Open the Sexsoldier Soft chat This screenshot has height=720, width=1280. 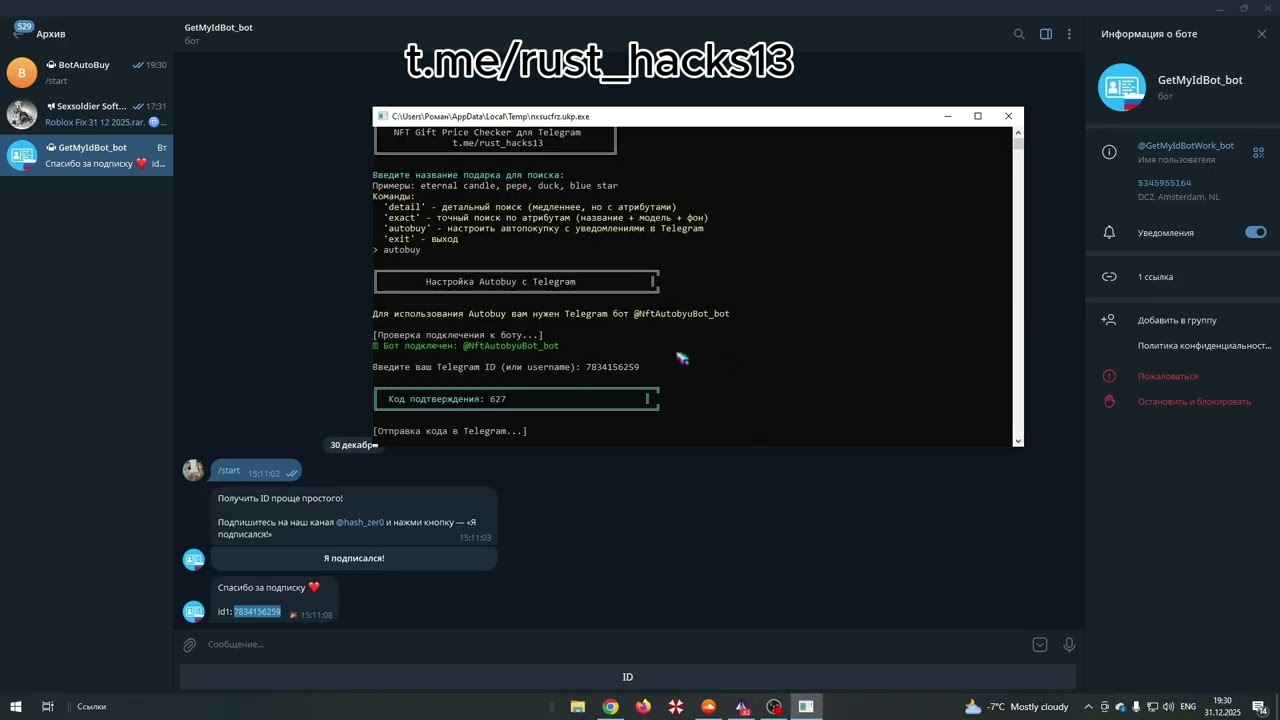tap(86, 114)
